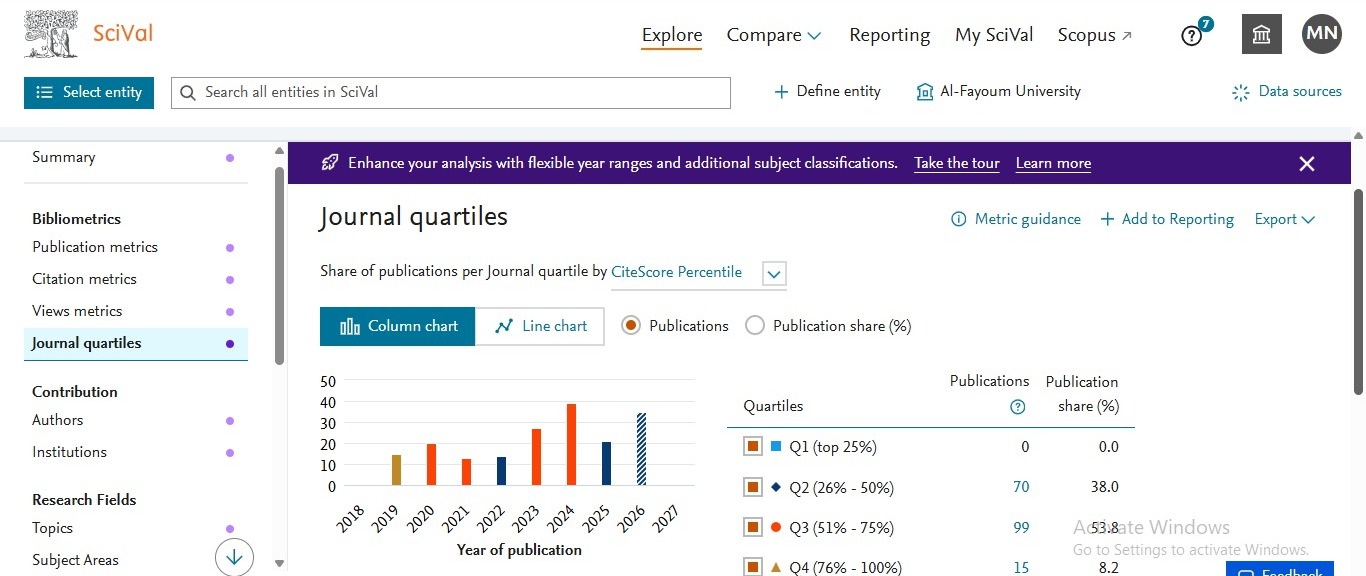This screenshot has height=576, width=1366.
Task: Open the MN user profile avatar
Action: [x=1322, y=34]
